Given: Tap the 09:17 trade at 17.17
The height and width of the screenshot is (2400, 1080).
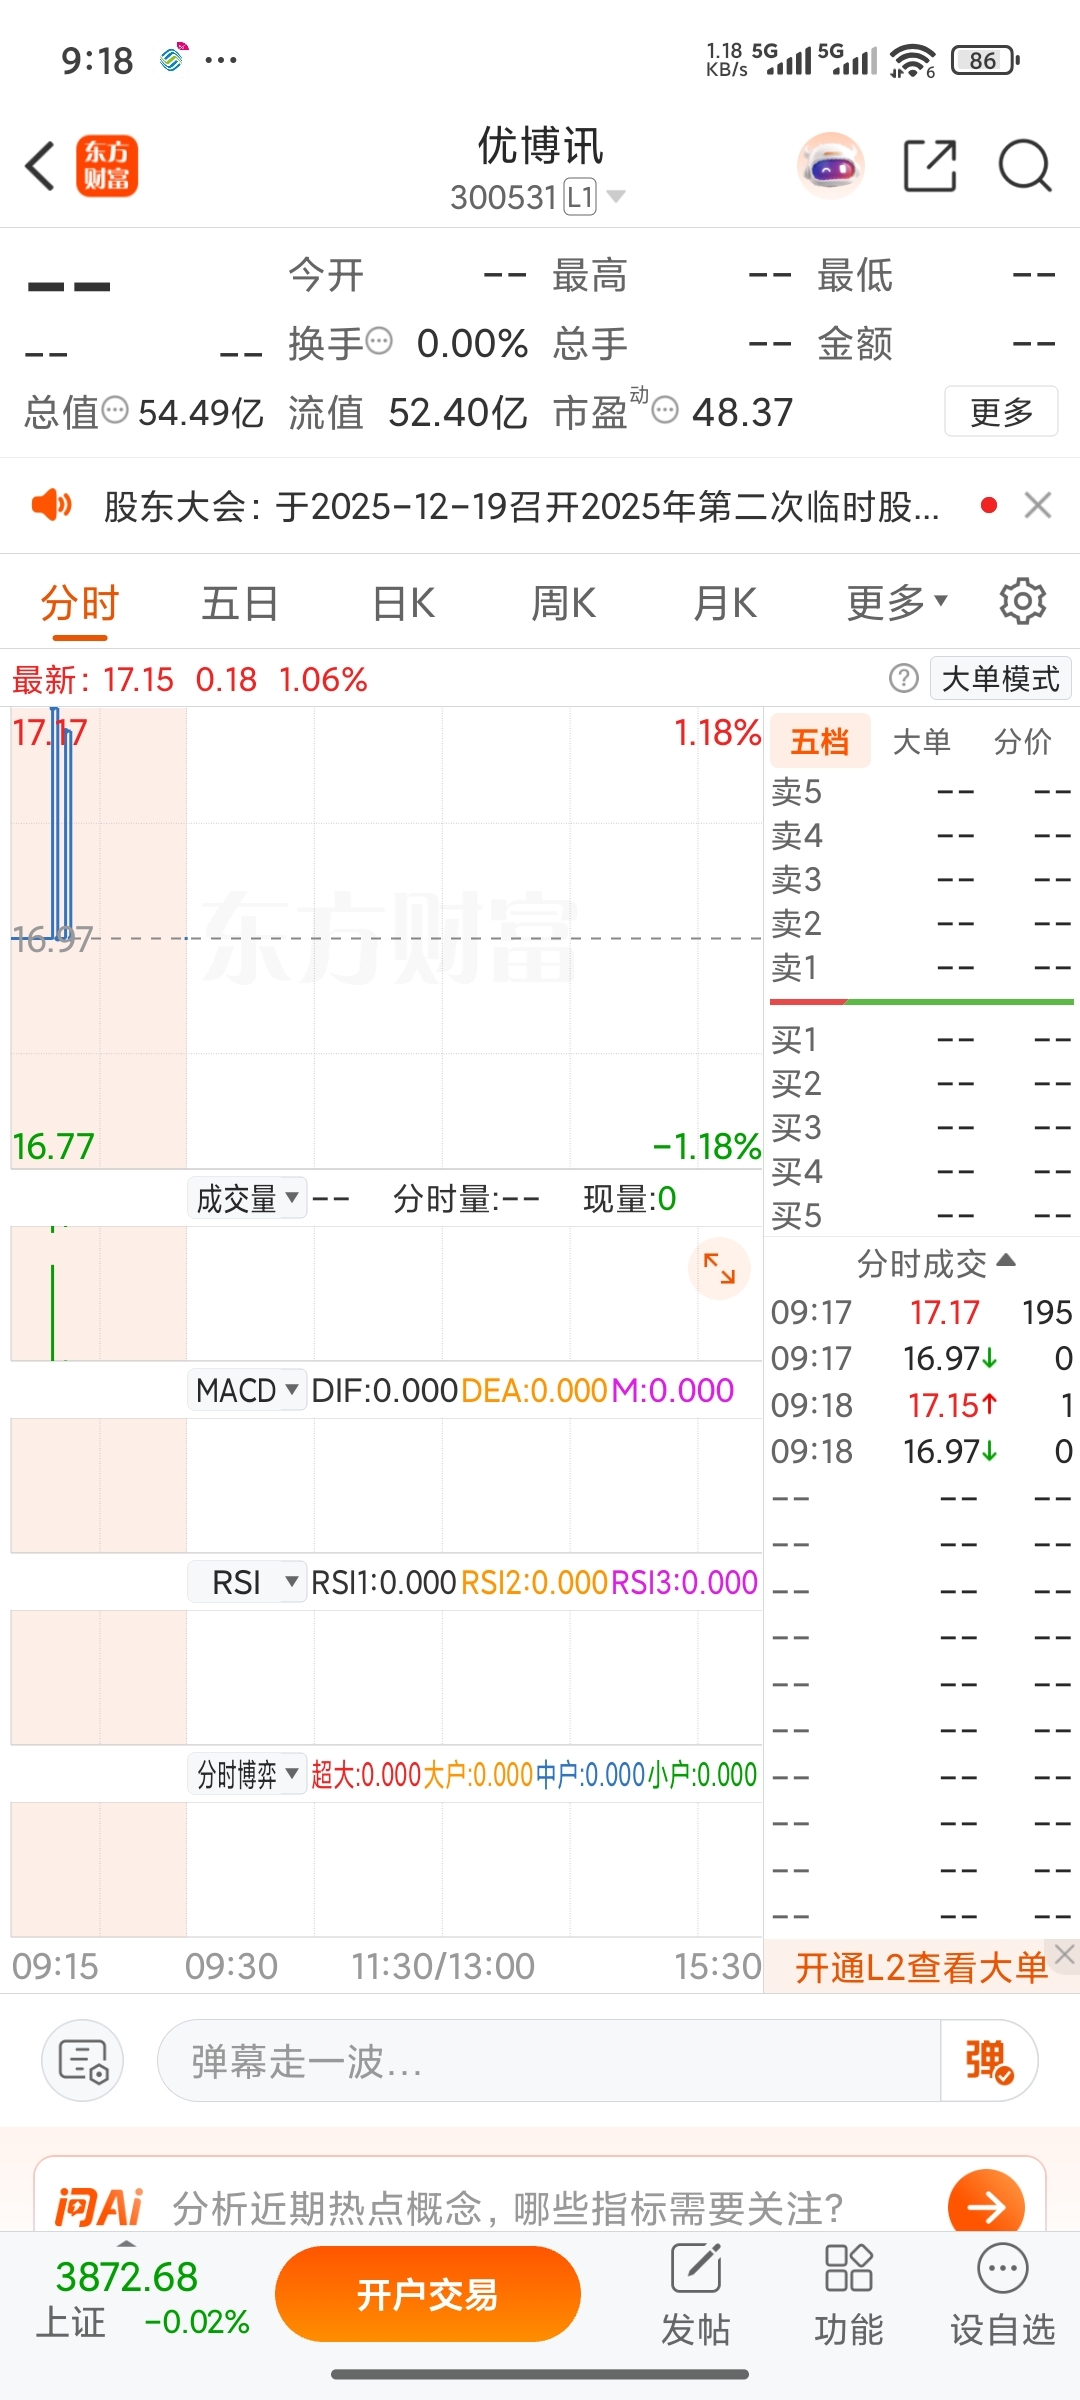Looking at the screenshot, I should click(x=921, y=1312).
